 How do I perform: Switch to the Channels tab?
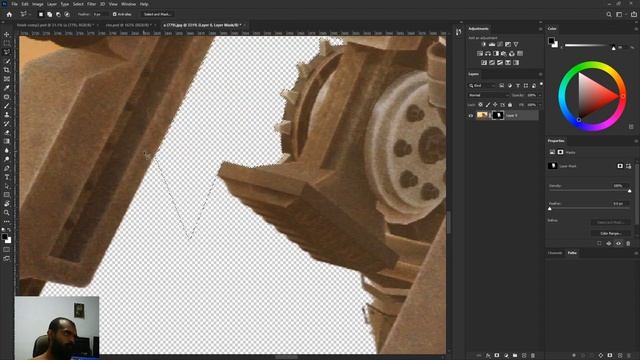click(555, 253)
